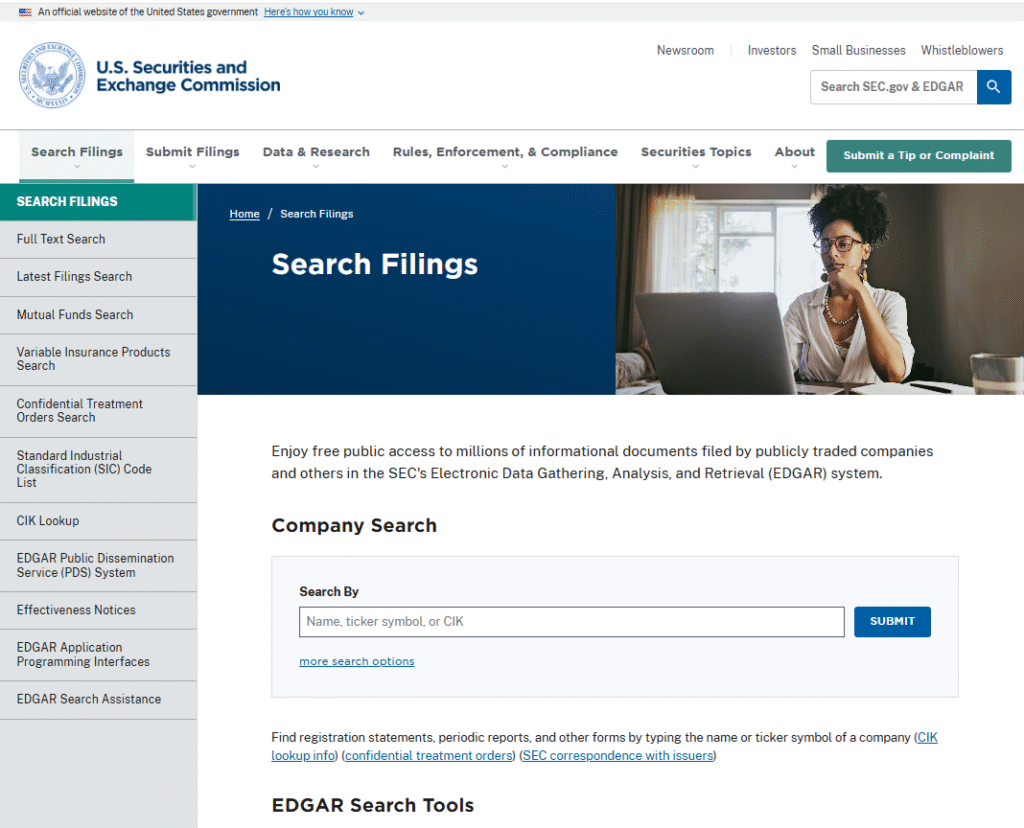Open Rules, Enforcement, & Compliance menu
The width and height of the screenshot is (1024, 828).
[x=505, y=156]
